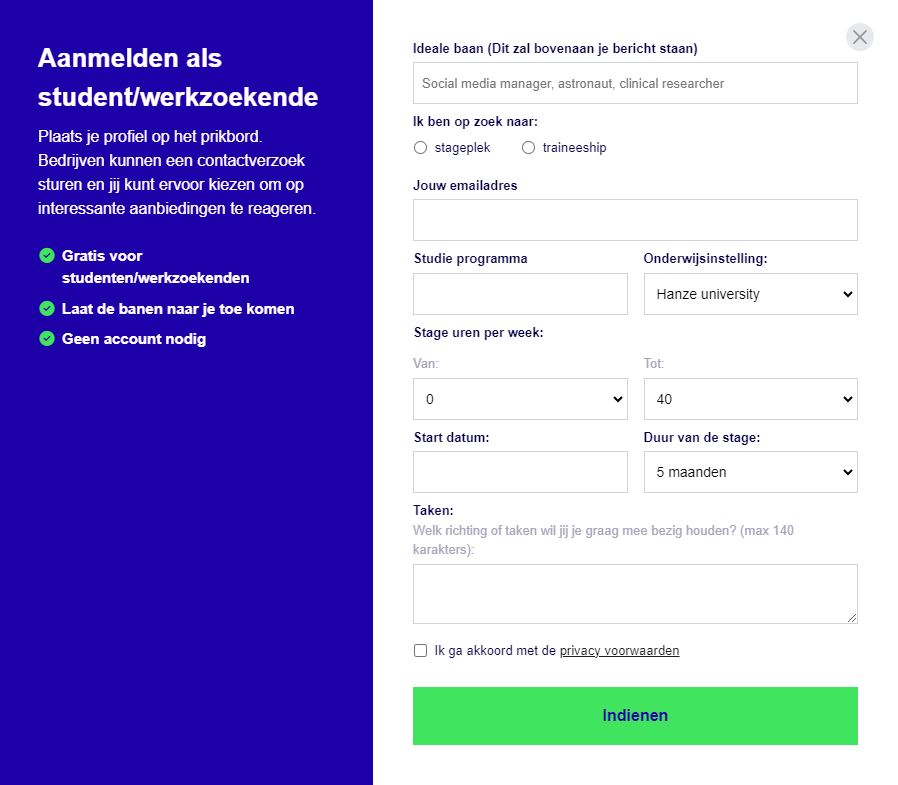This screenshot has width=898, height=785.
Task: Open the privacy voorwaarden link
Action: (619, 651)
